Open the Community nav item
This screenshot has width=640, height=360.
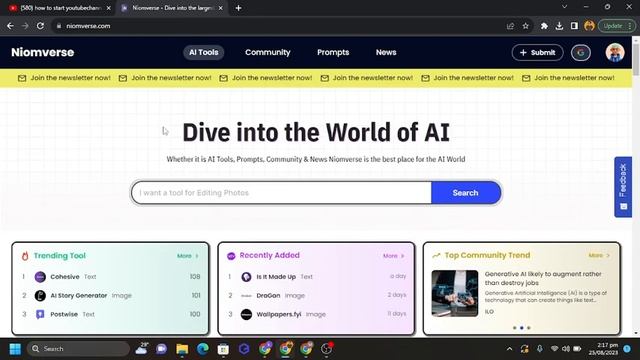[268, 52]
